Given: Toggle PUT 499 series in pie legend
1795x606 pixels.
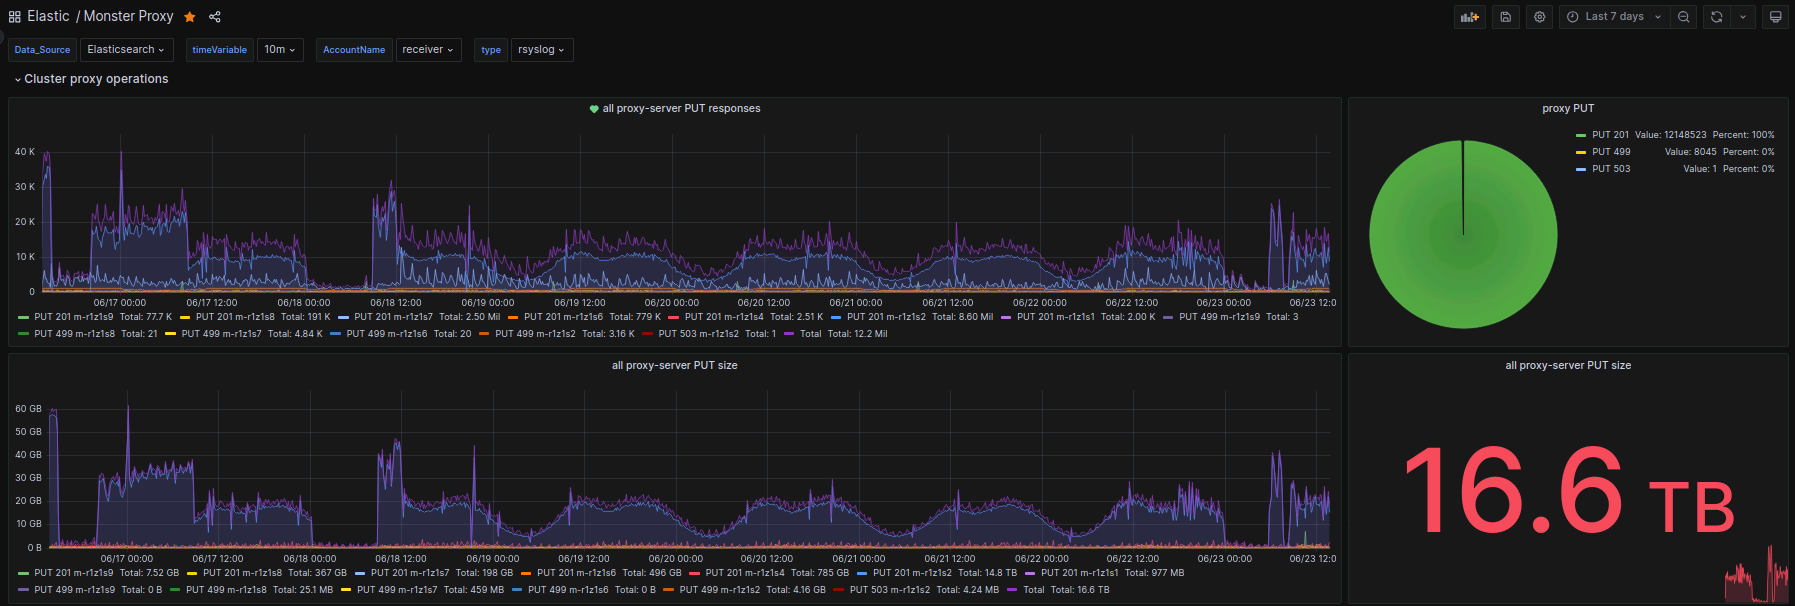Looking at the screenshot, I should point(1610,152).
